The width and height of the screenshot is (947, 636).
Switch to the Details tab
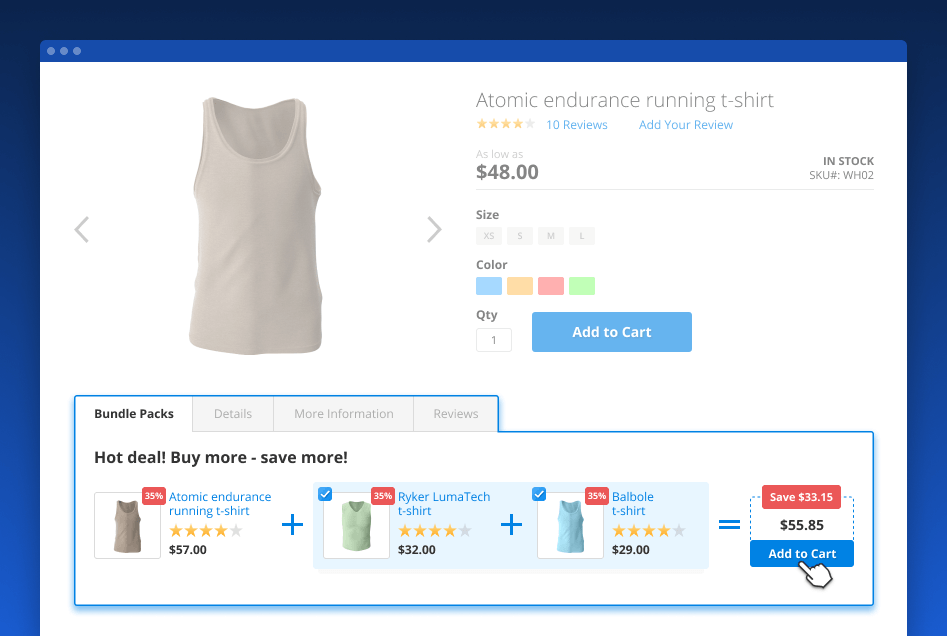232,414
